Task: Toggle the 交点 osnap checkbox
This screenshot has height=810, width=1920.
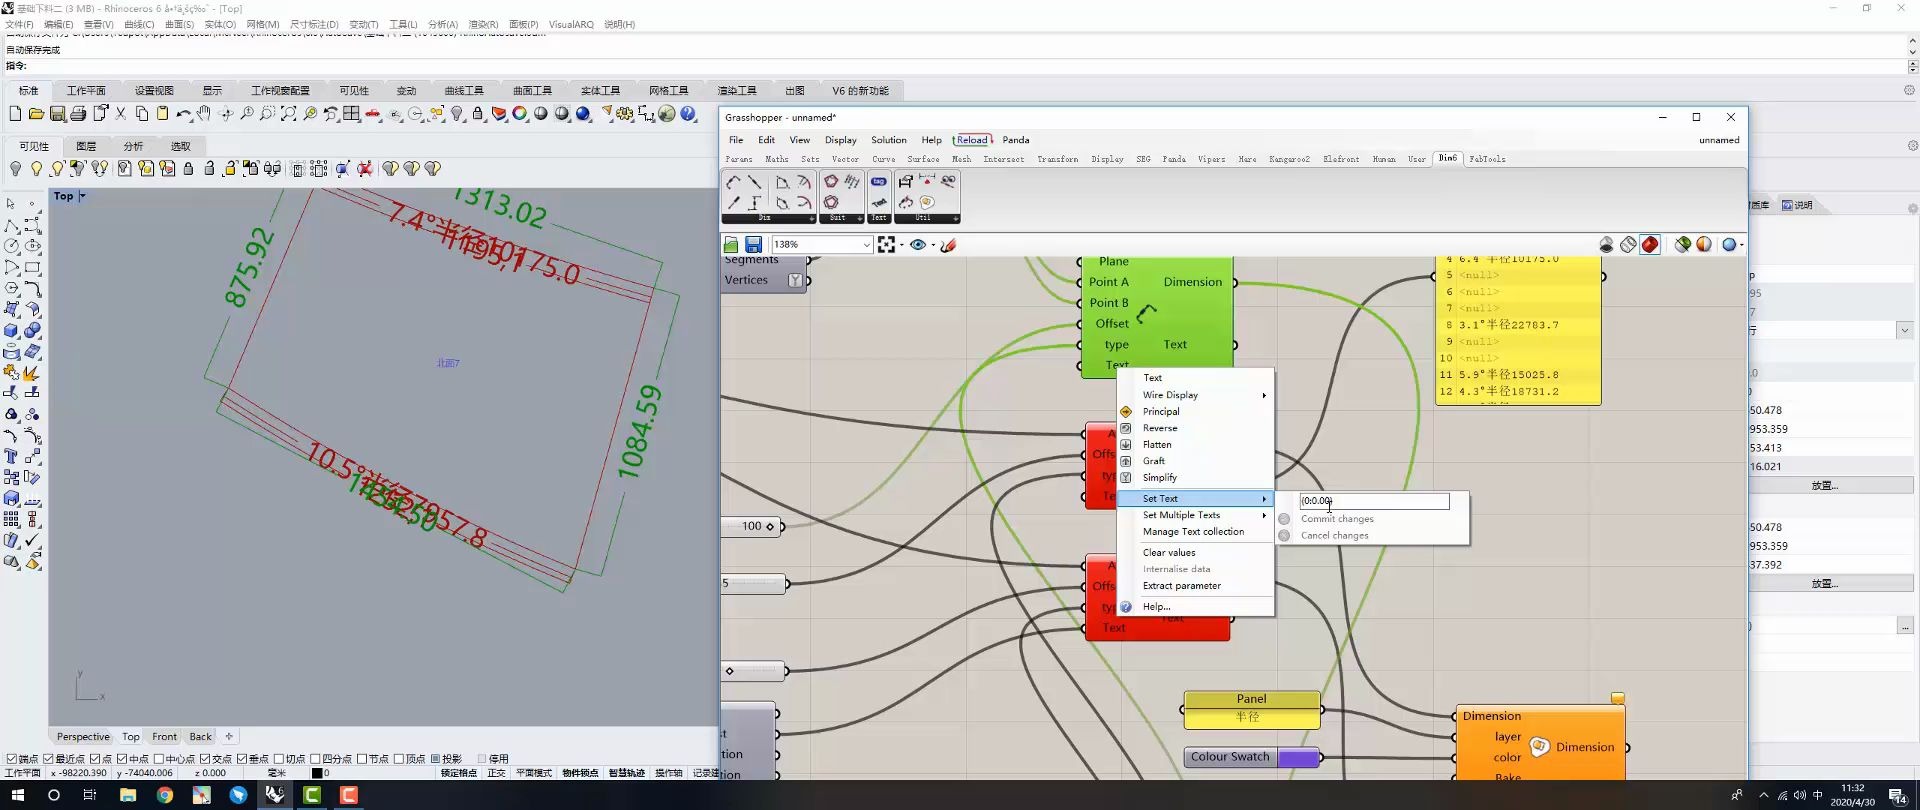Action: pyautogui.click(x=205, y=759)
